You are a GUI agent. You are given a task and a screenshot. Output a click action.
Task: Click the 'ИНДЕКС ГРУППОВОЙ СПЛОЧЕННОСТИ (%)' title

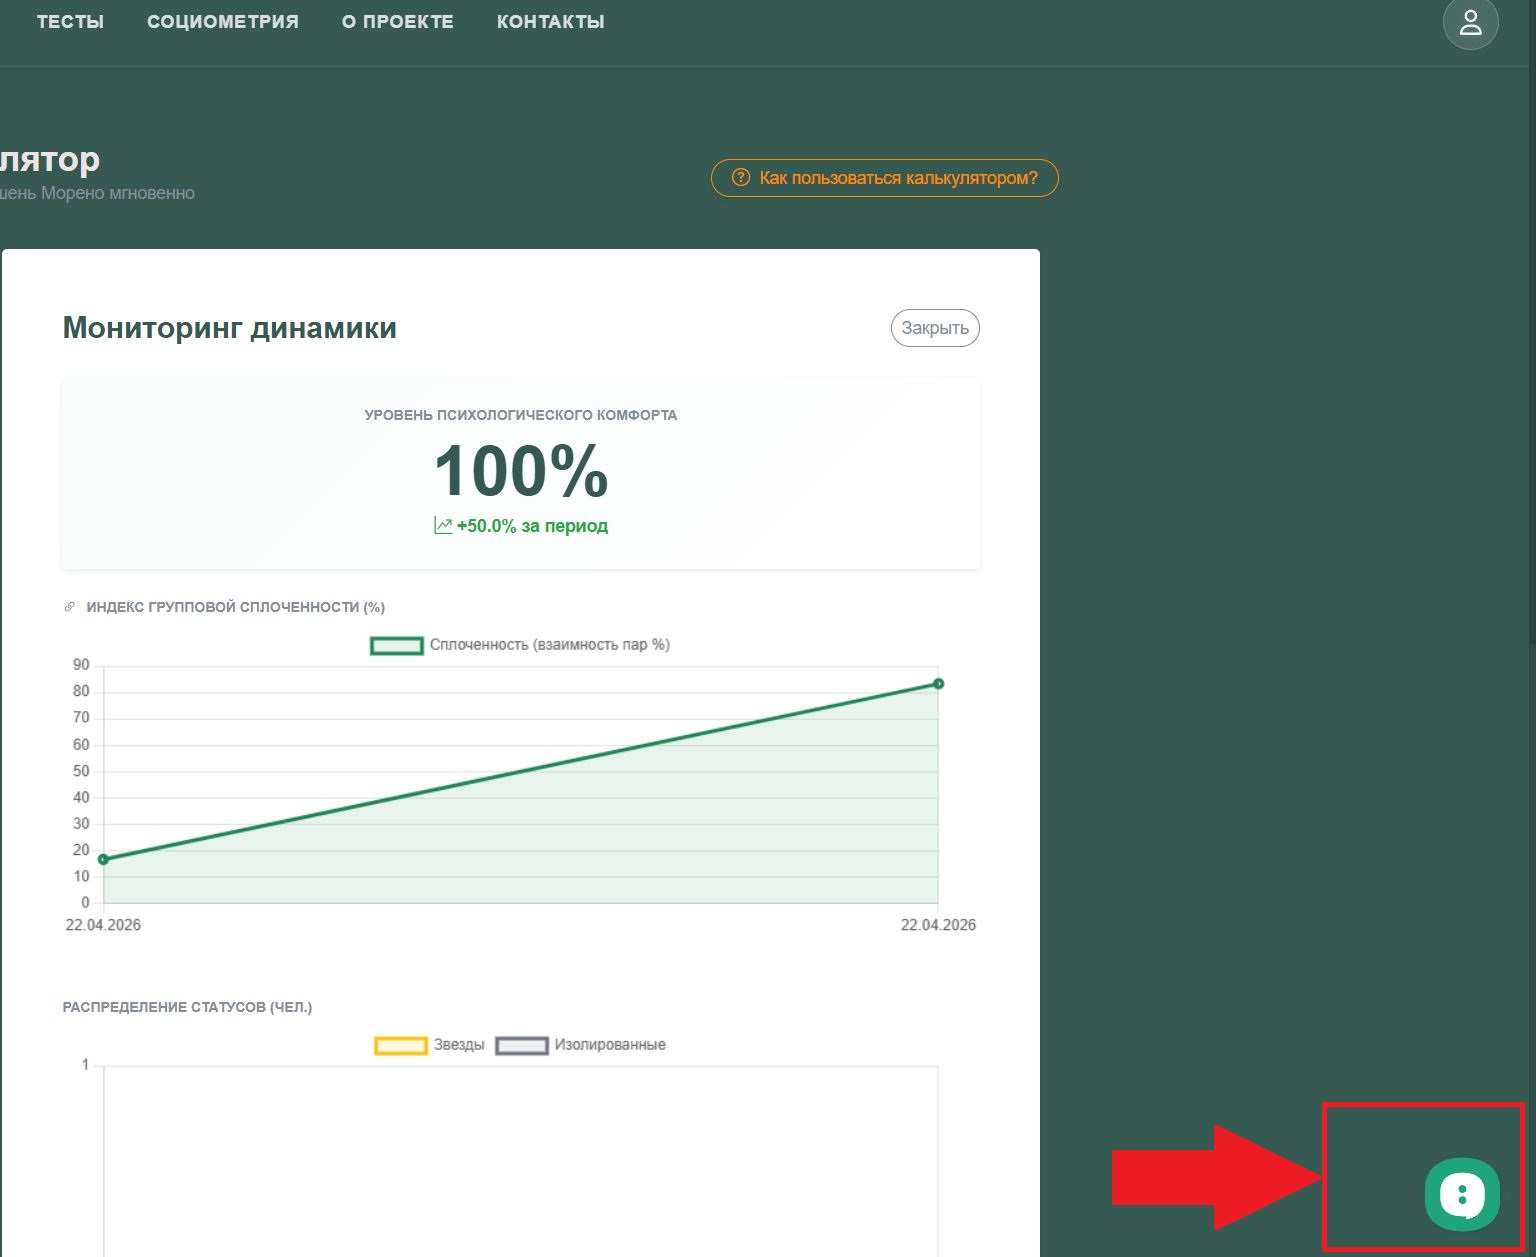tap(235, 607)
